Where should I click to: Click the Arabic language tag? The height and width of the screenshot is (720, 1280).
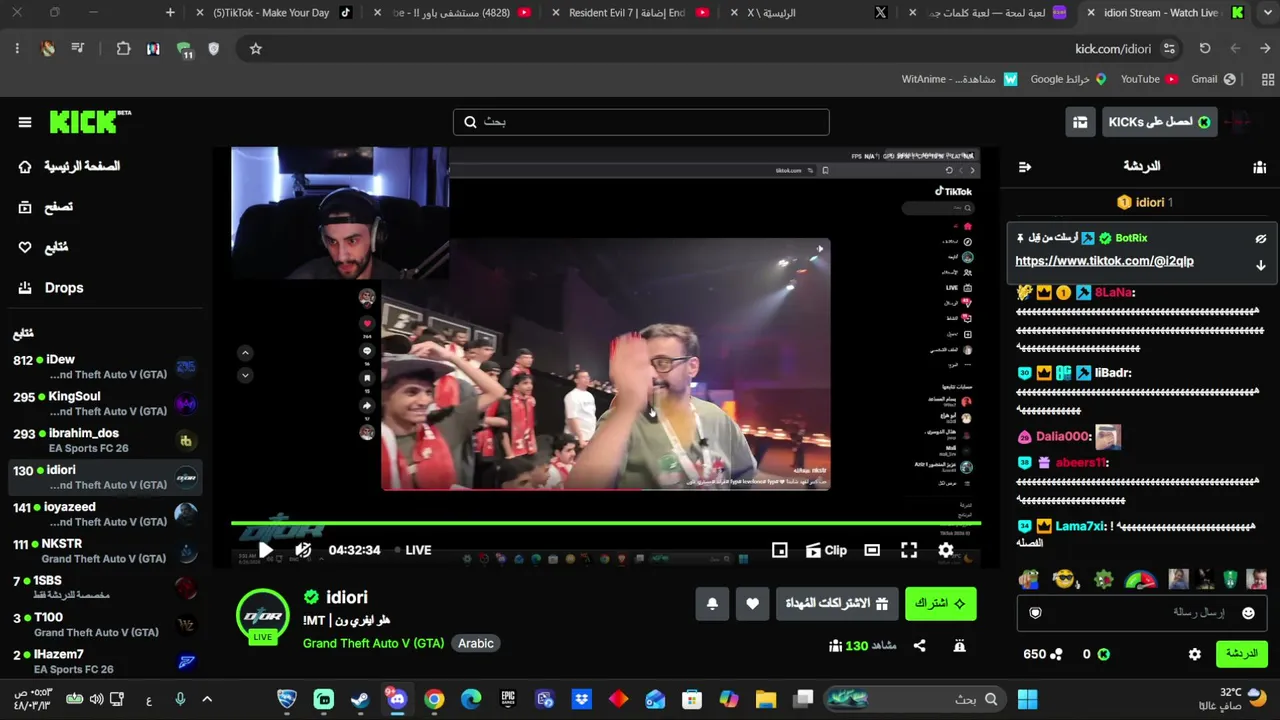point(476,644)
